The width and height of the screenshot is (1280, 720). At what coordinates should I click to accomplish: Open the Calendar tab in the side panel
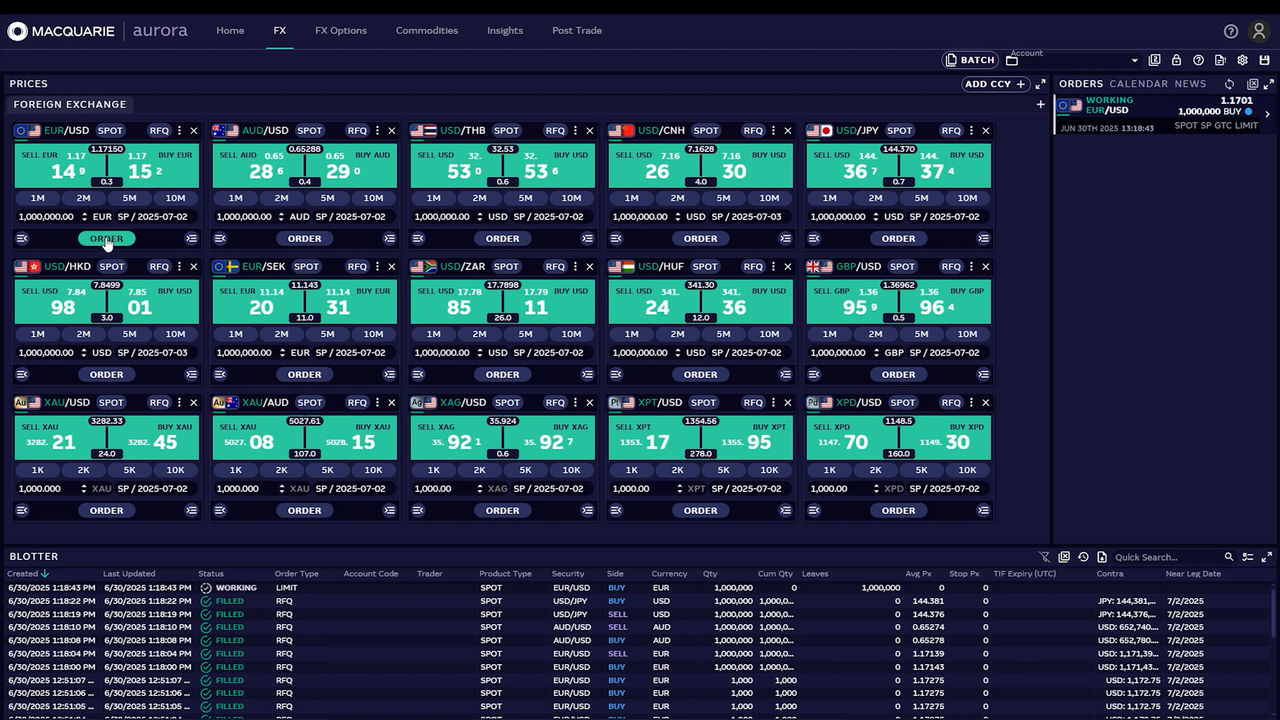(x=1138, y=84)
